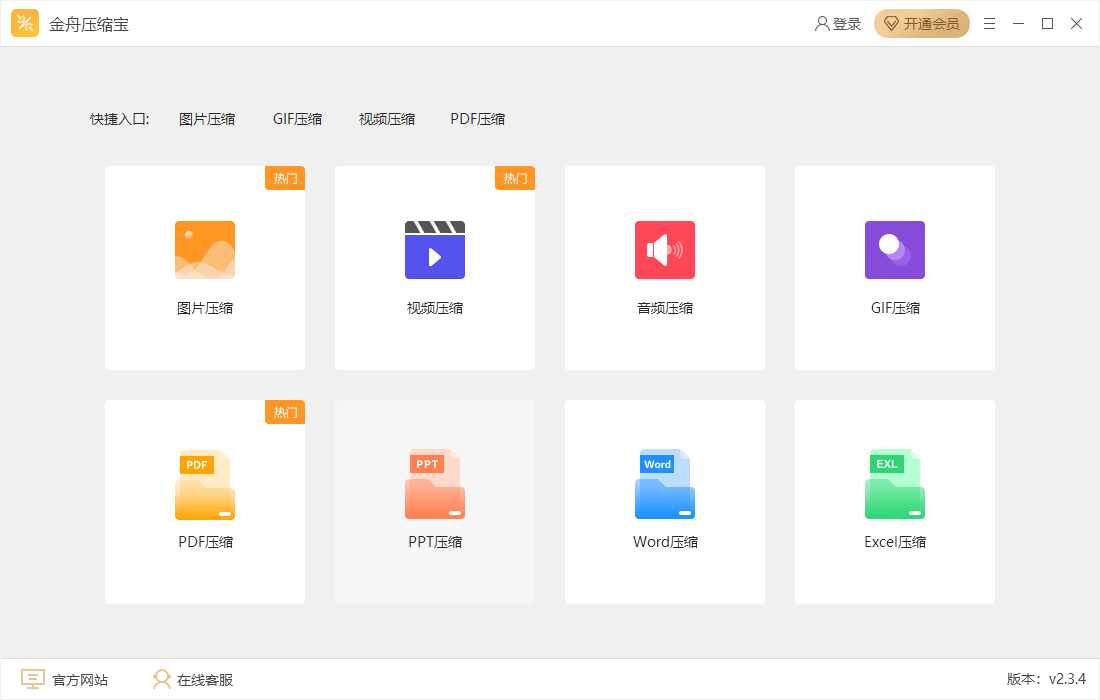Select 图片压缩 from quick entry links
1100x700 pixels.
point(207,118)
